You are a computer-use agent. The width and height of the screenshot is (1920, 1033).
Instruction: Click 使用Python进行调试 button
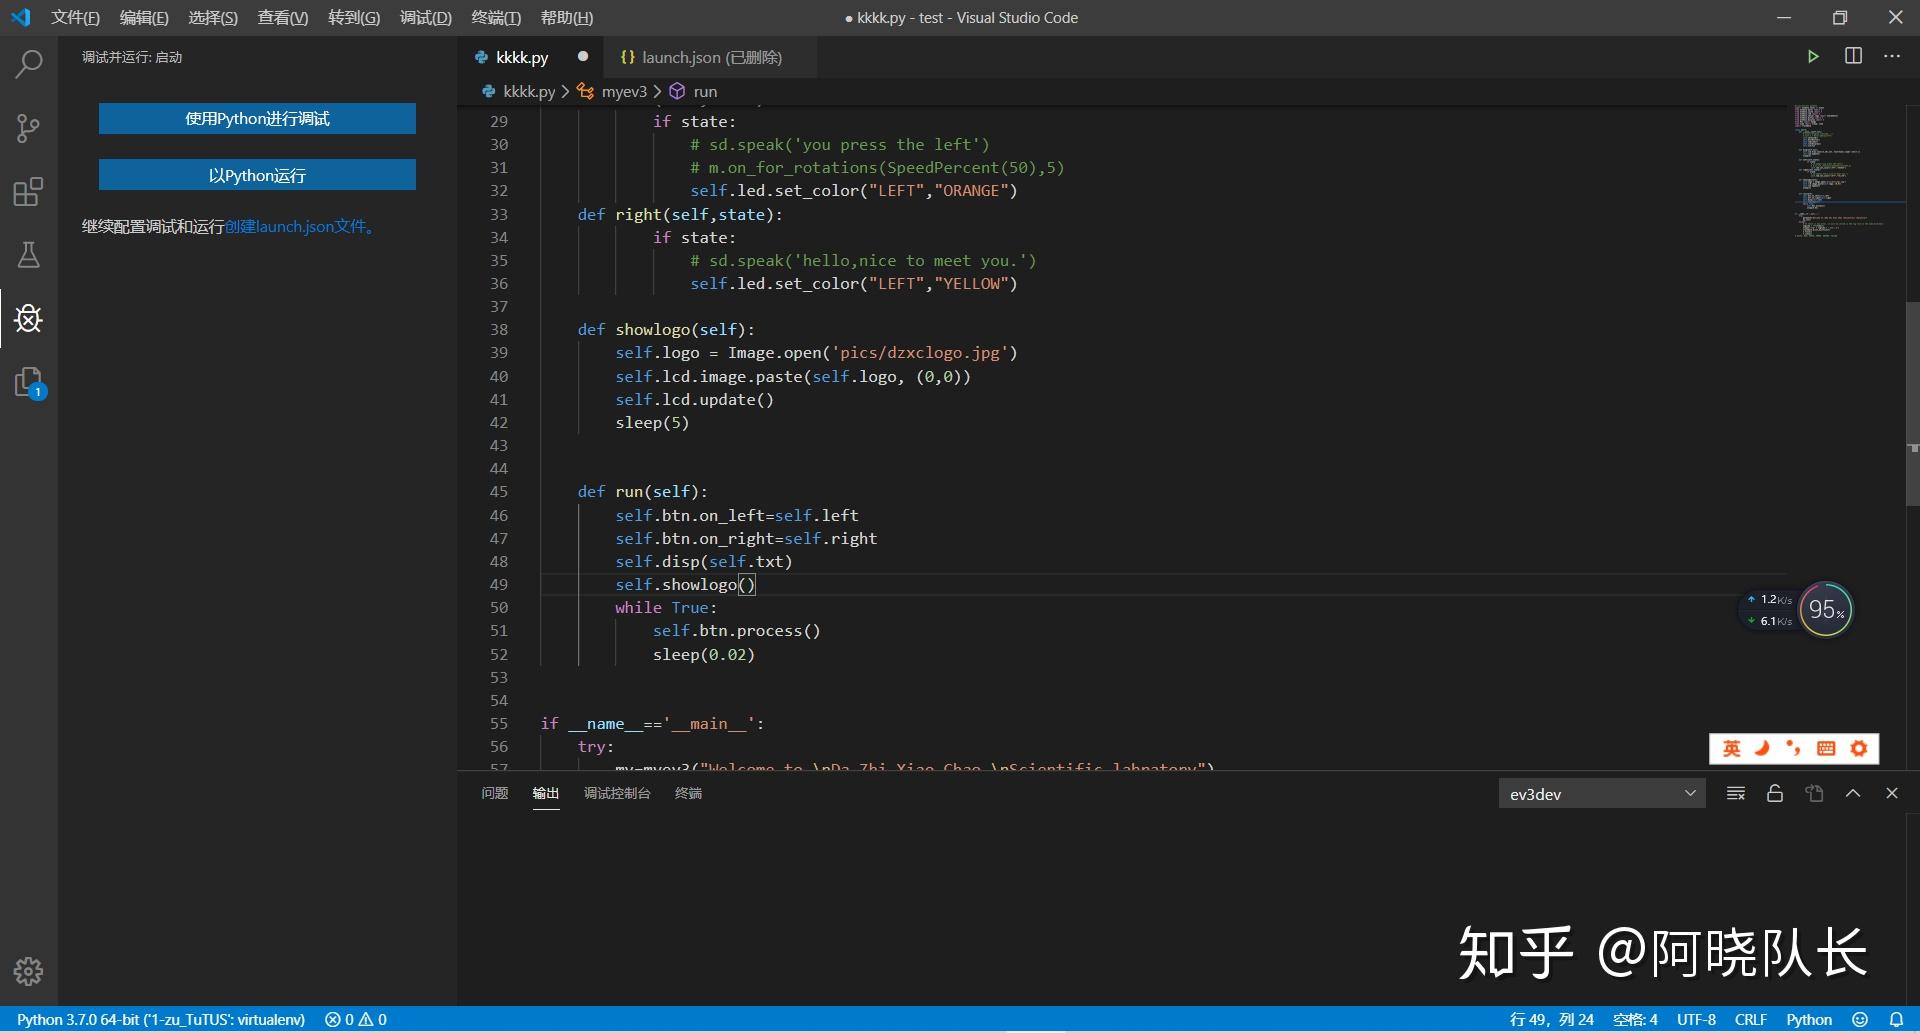pyautogui.click(x=257, y=118)
